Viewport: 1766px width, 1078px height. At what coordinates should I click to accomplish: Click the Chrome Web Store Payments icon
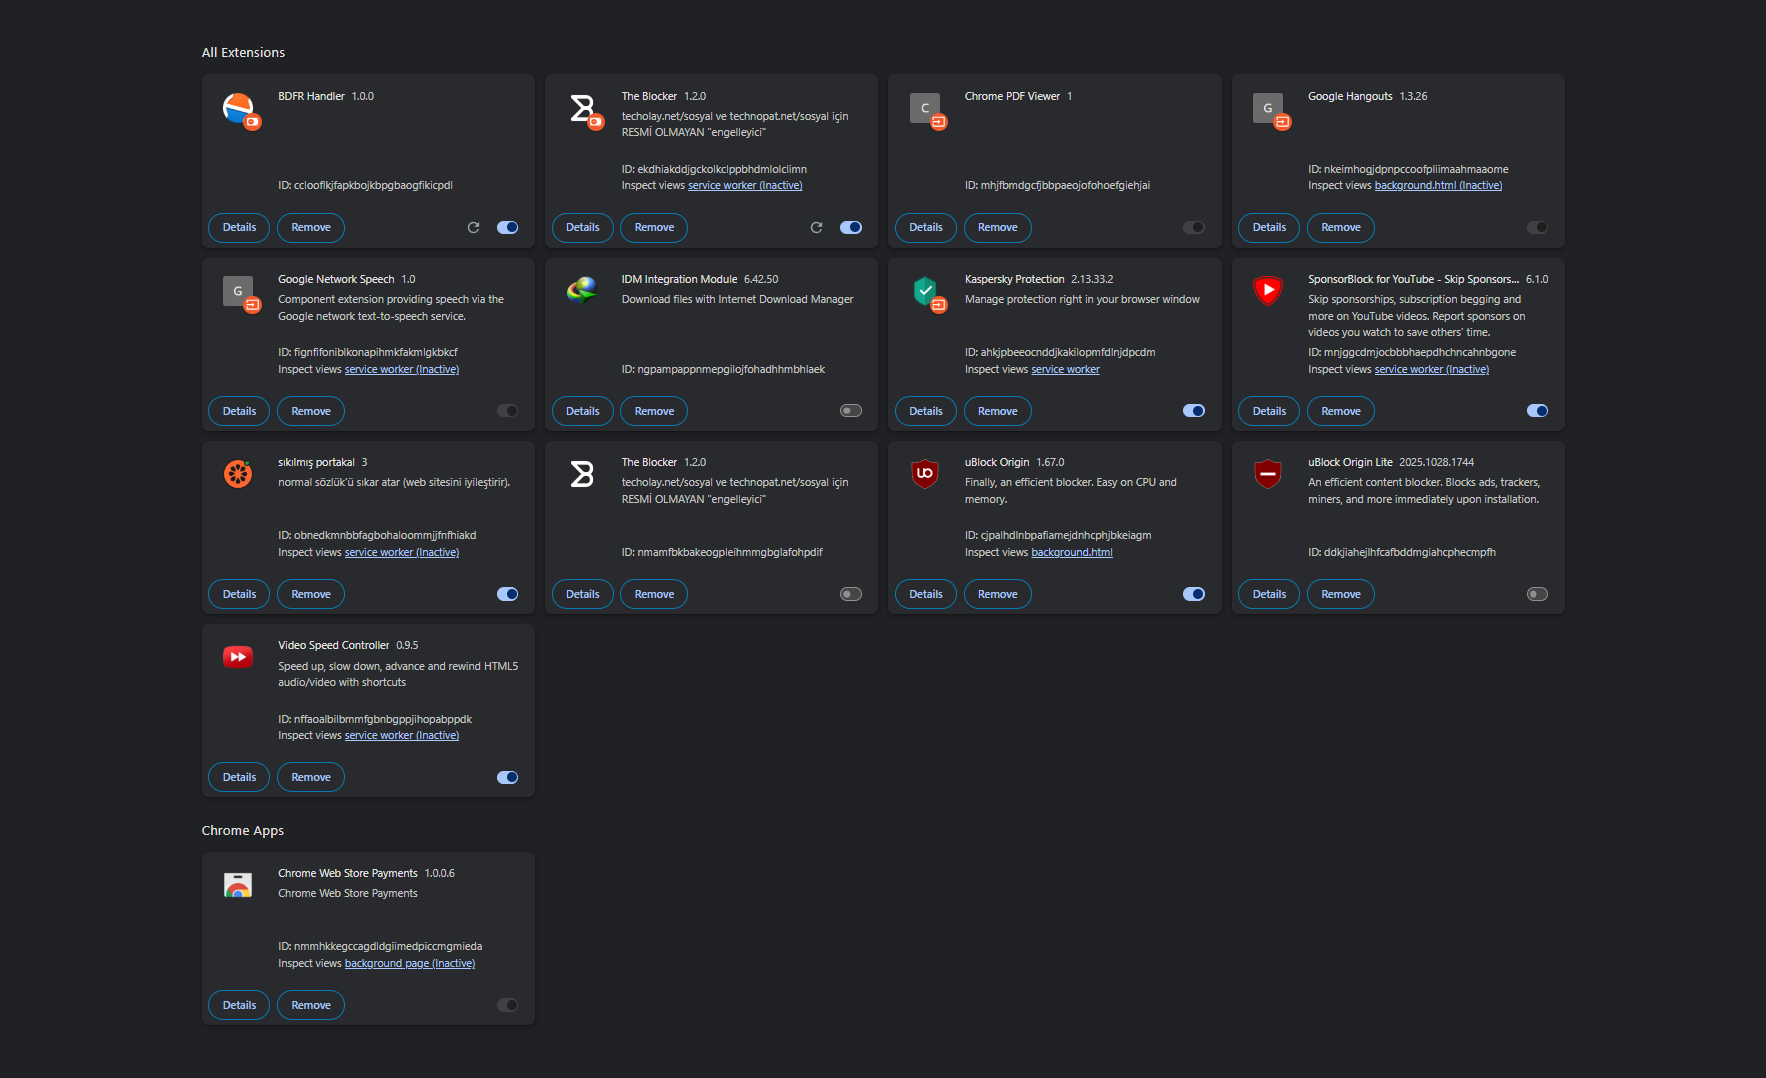[238, 885]
